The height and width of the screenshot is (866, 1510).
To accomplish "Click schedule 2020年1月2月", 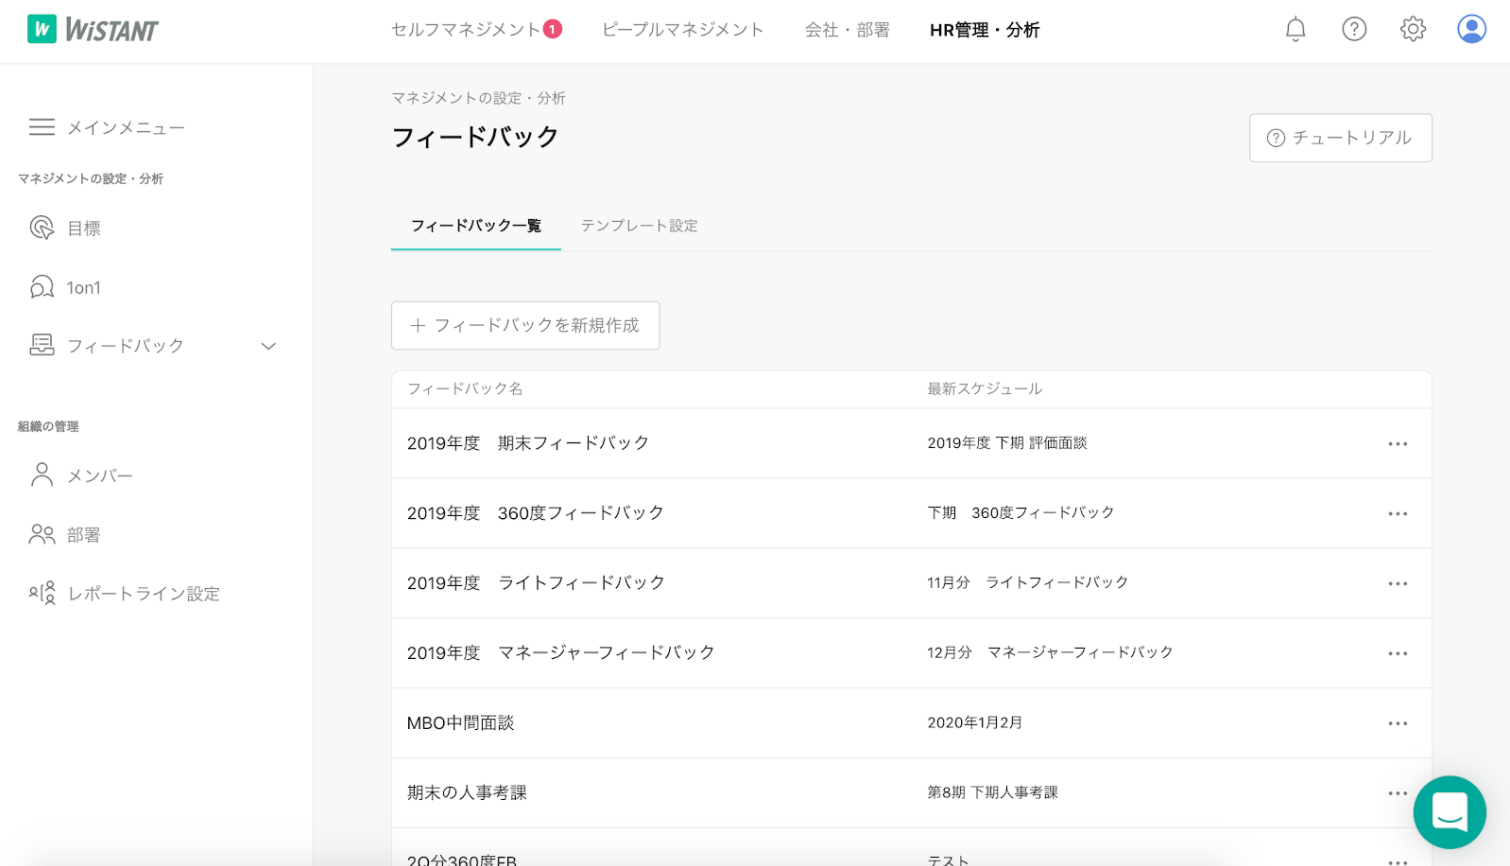I will click(x=975, y=722).
